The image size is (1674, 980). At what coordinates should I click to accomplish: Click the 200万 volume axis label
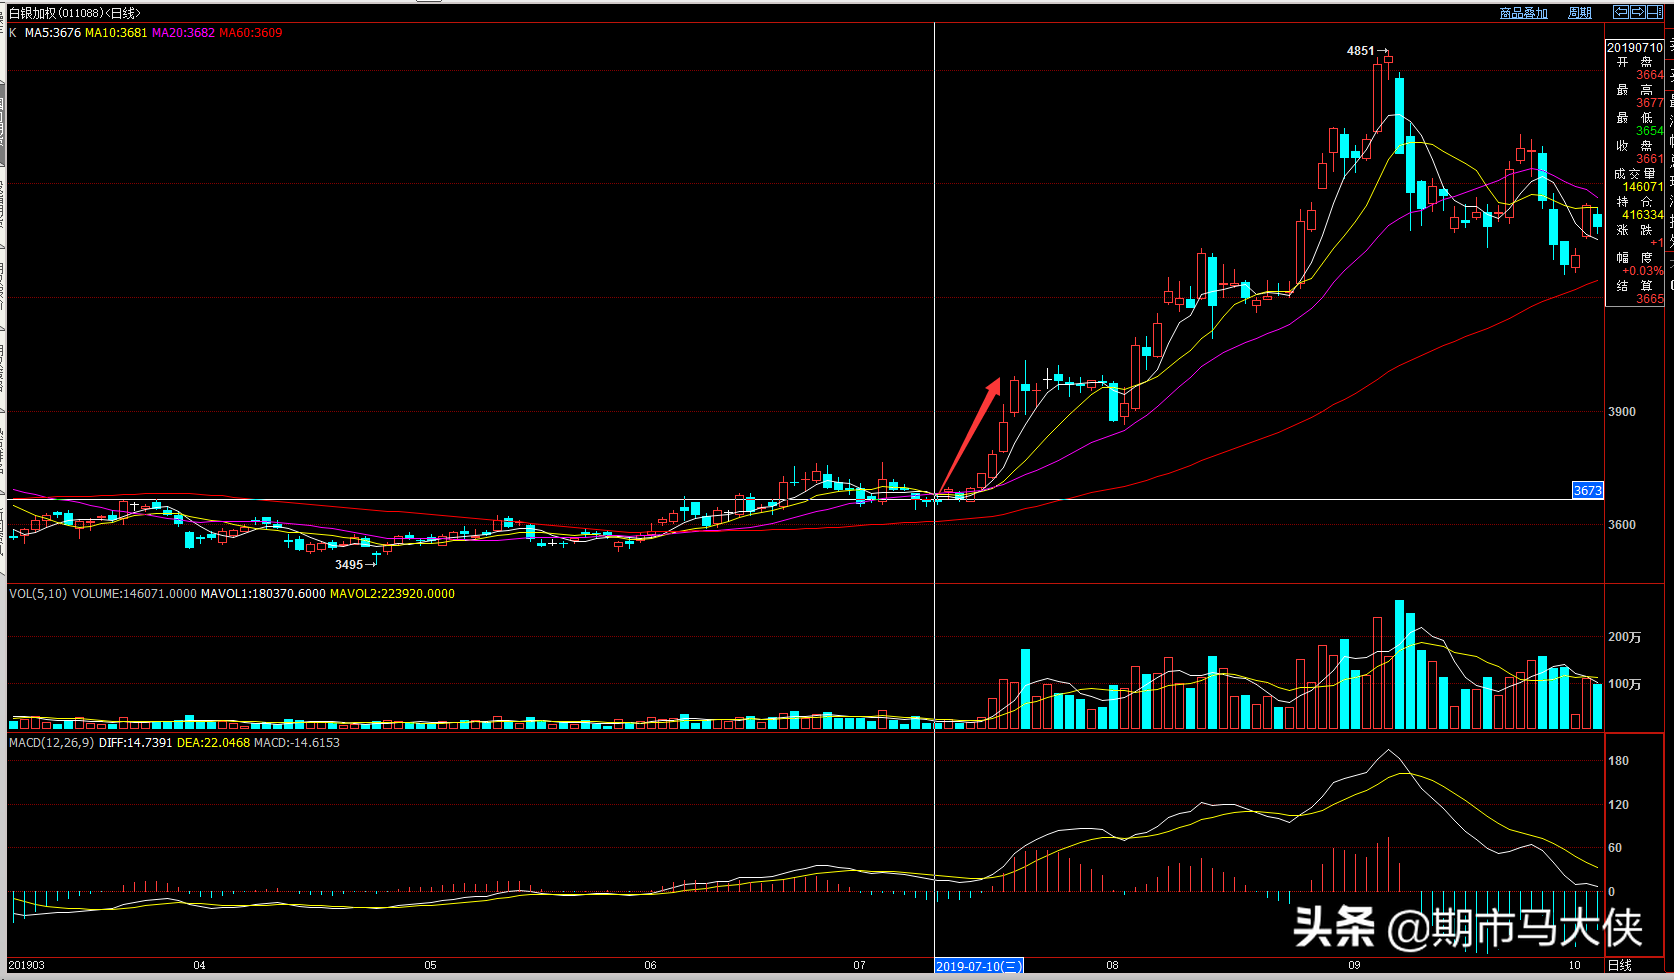(1624, 637)
